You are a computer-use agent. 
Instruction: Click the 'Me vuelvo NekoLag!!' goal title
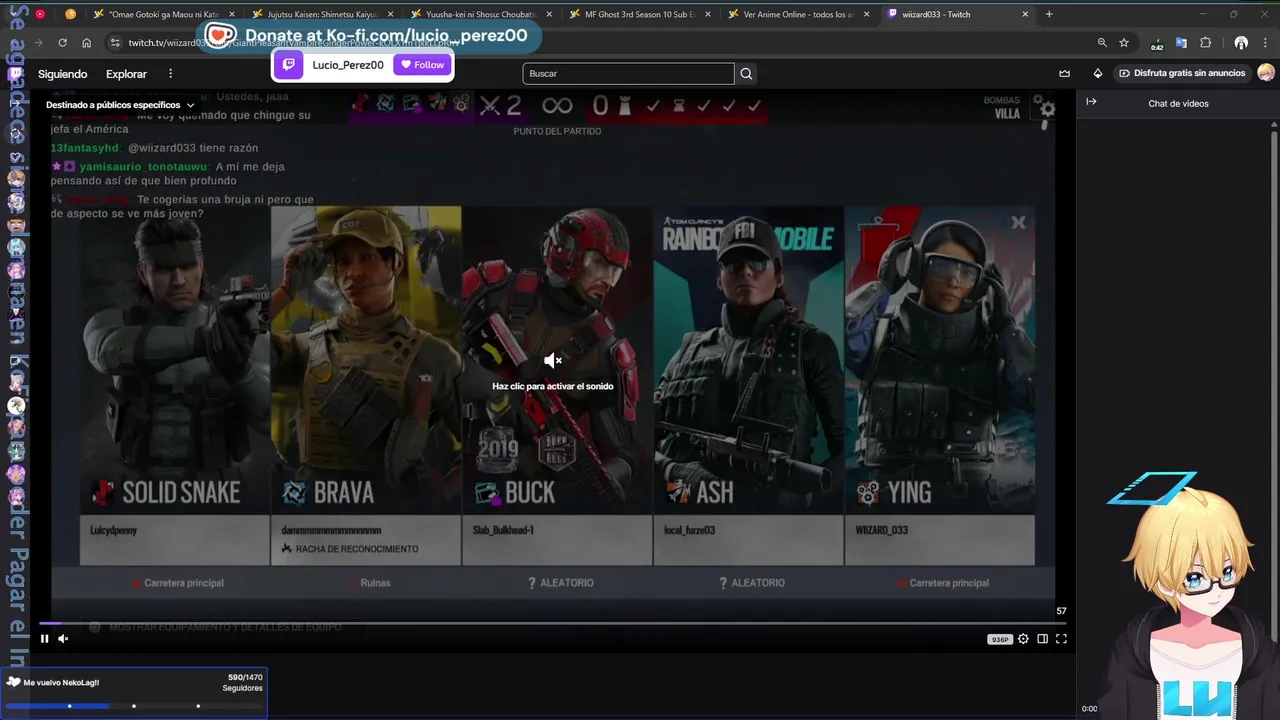[x=61, y=682]
